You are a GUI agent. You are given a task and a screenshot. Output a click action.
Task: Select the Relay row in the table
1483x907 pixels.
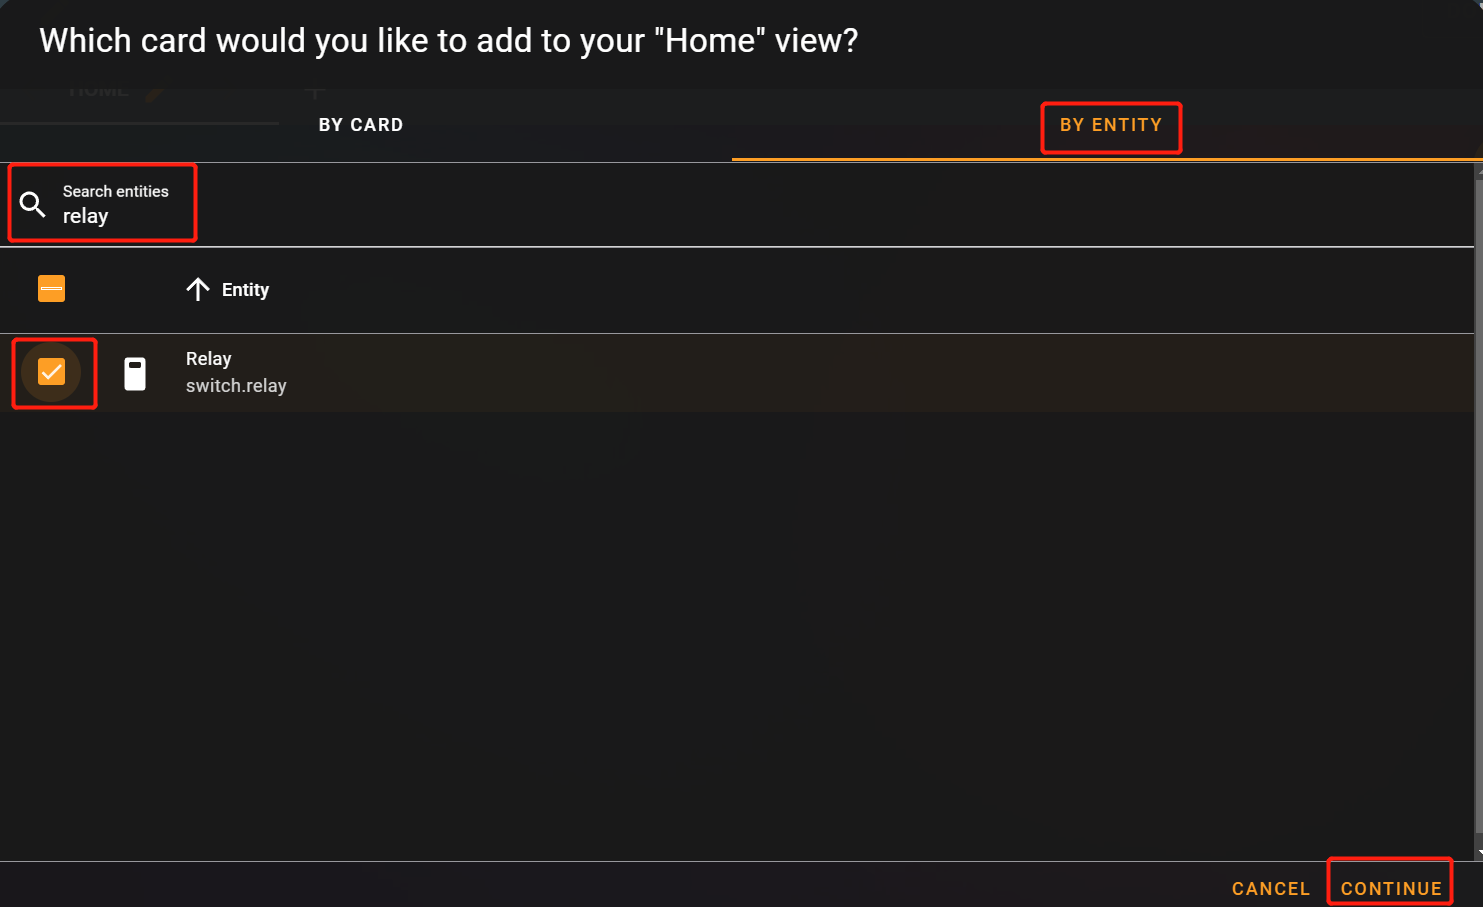[737, 372]
